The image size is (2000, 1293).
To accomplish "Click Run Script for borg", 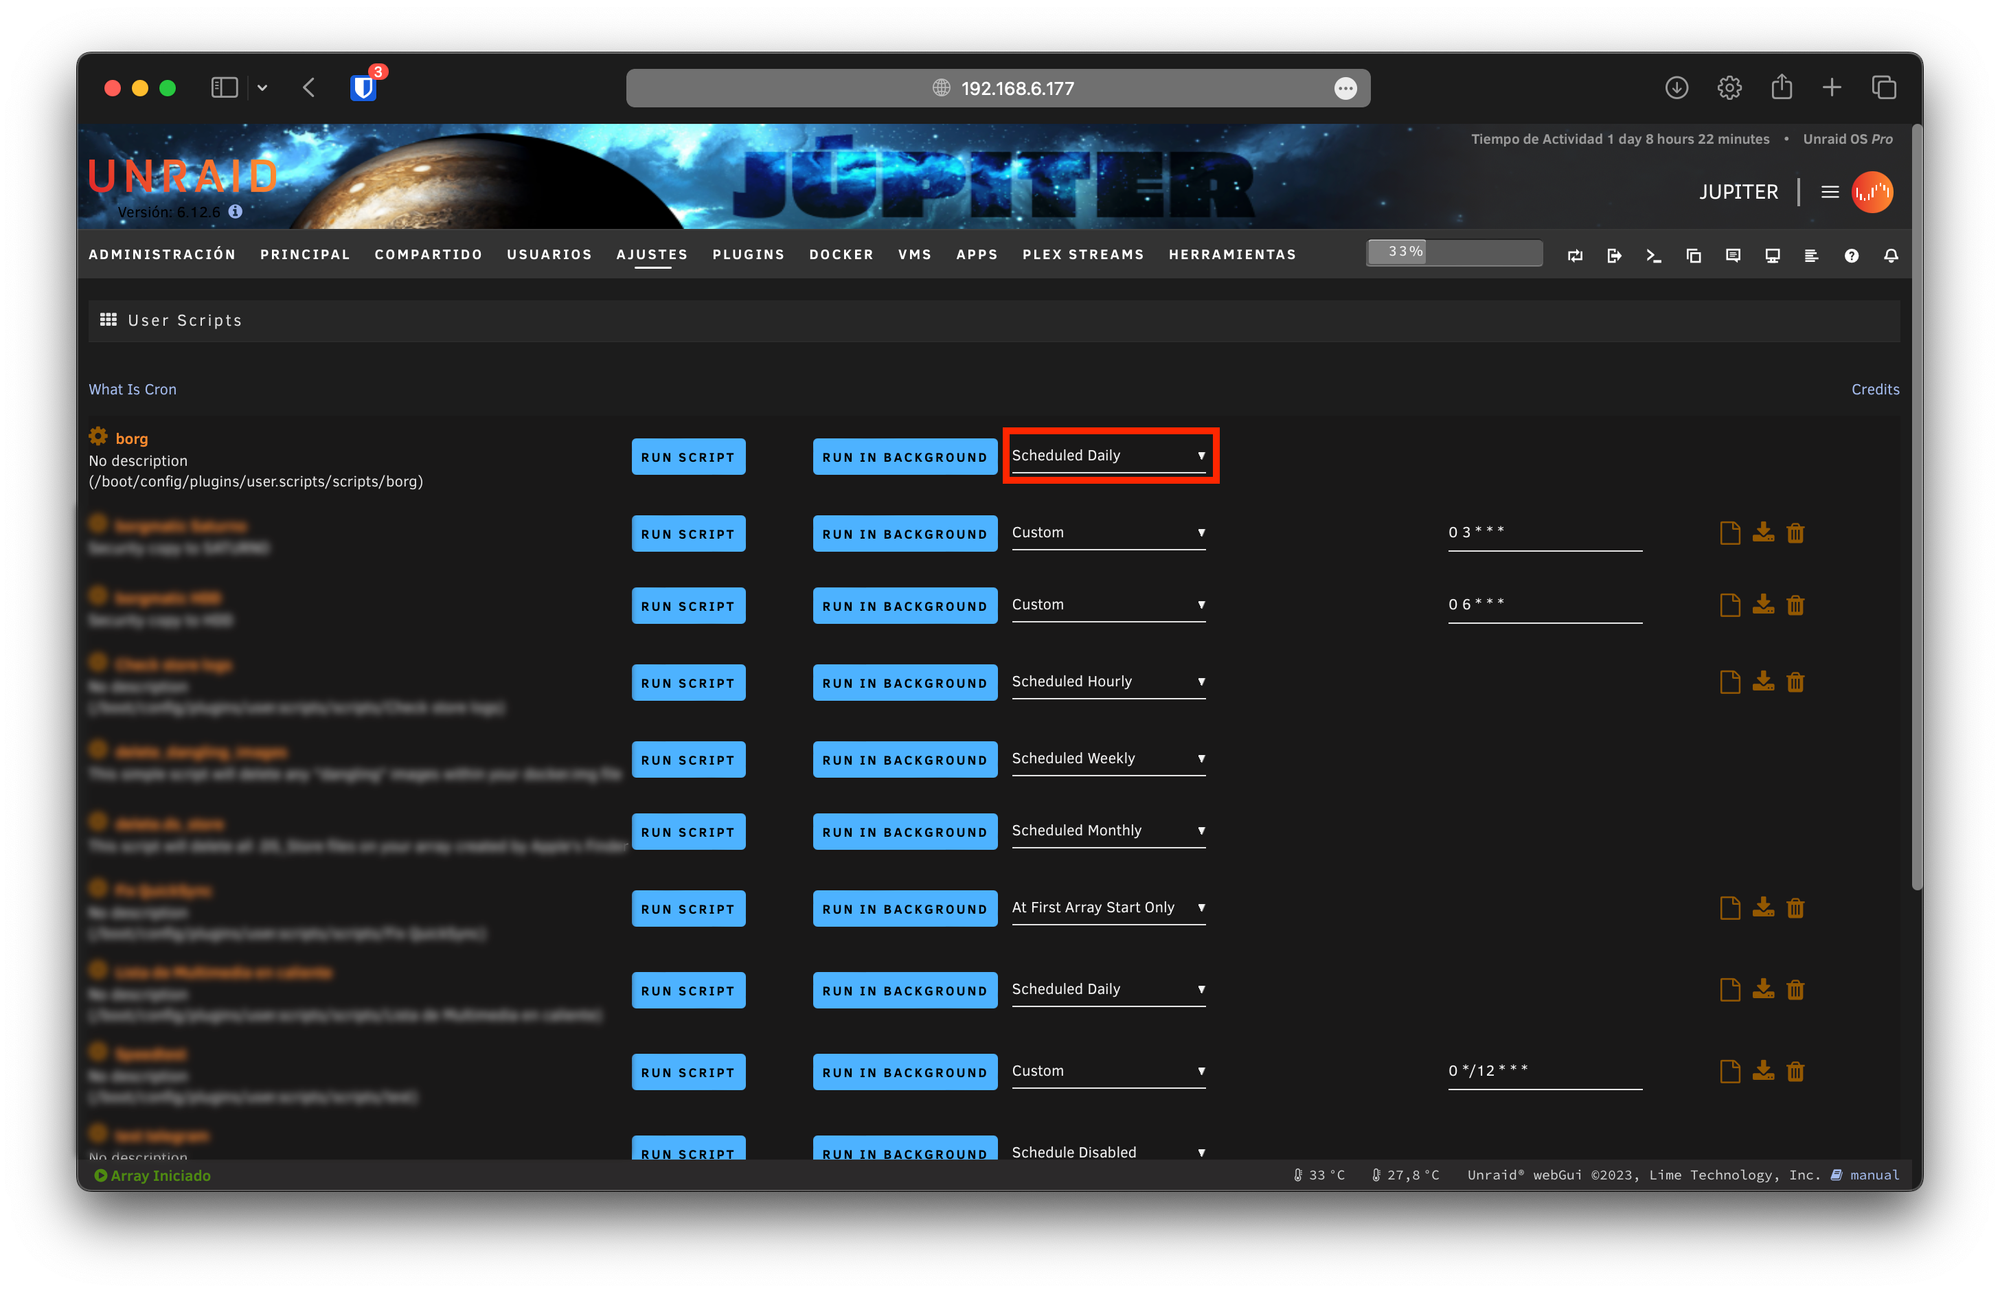I will click(688, 457).
